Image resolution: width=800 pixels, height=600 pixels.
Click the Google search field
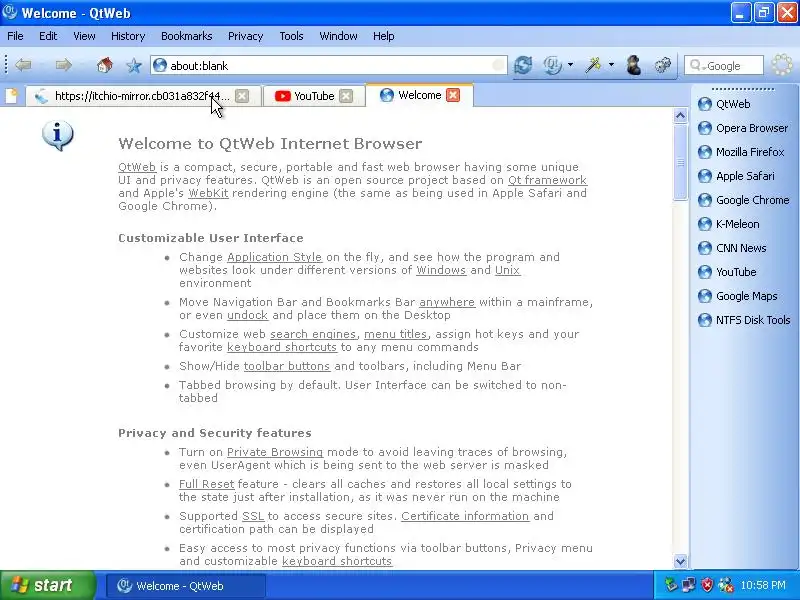(723, 65)
